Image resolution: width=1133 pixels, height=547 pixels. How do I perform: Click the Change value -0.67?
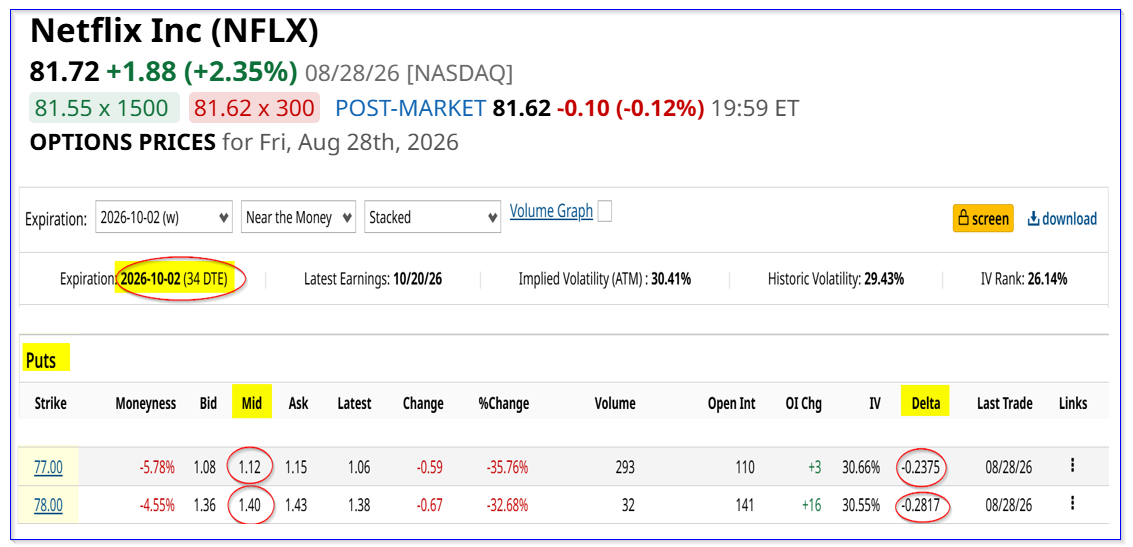pyautogui.click(x=430, y=505)
